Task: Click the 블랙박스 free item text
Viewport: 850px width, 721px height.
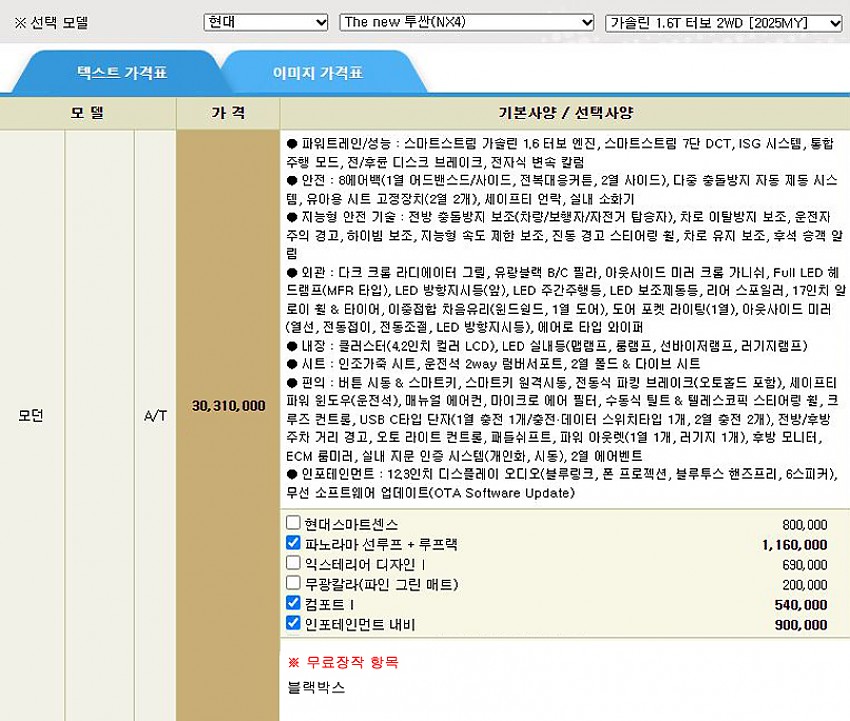Action: 316,688
